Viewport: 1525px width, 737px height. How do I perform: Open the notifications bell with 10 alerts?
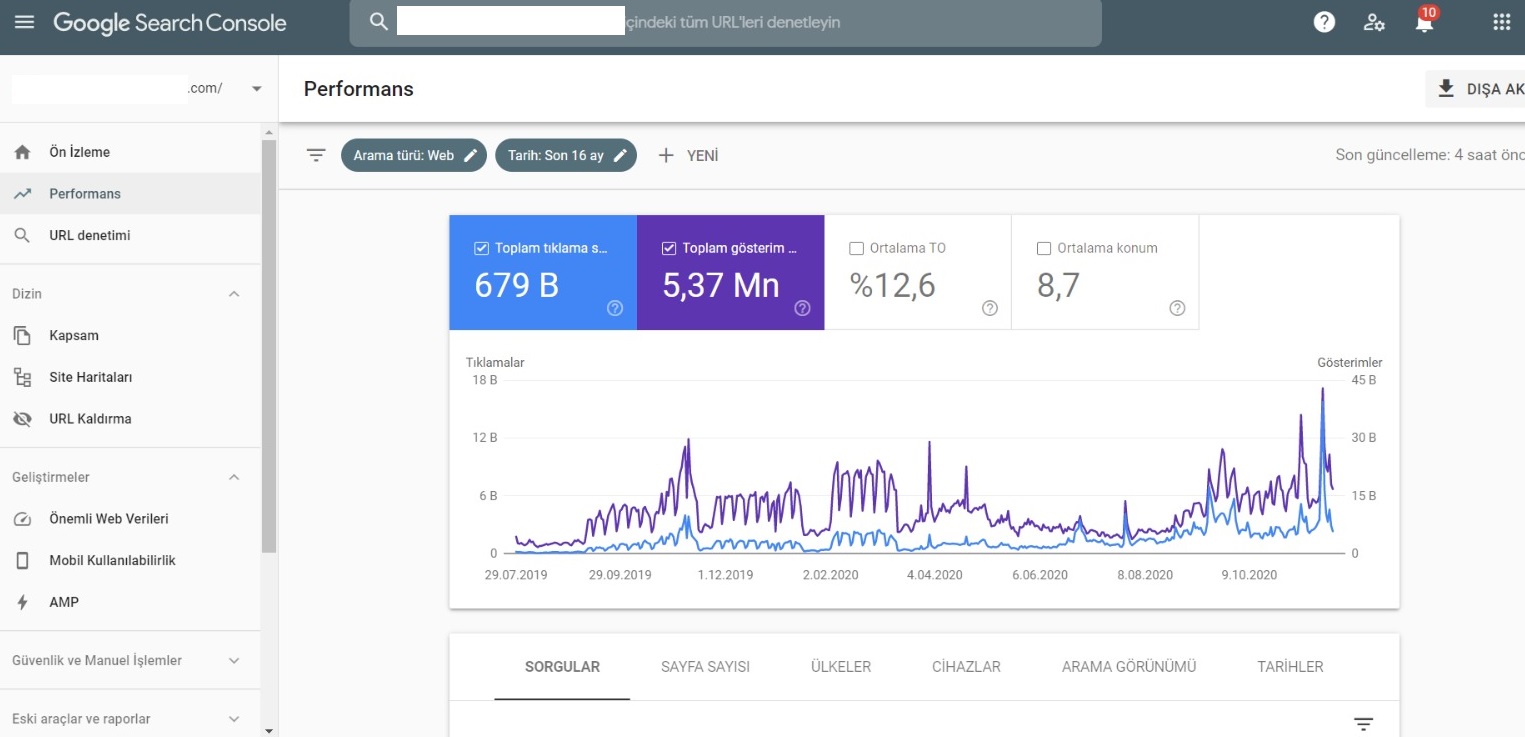point(1425,20)
